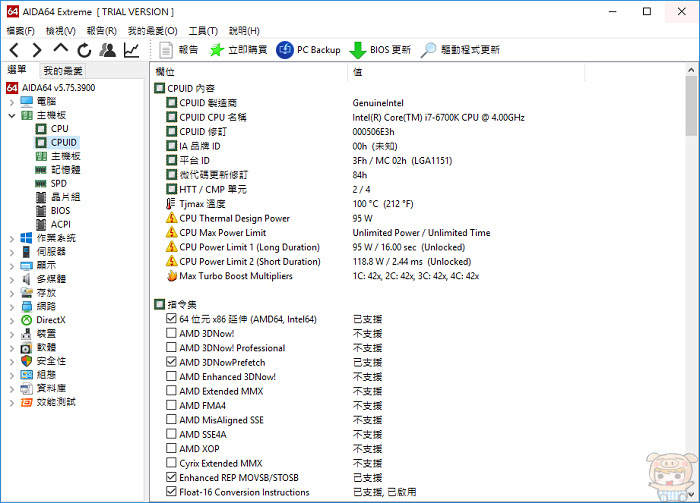Click the 立即購買 buy now button
This screenshot has width=700, height=503.
pyautogui.click(x=238, y=50)
